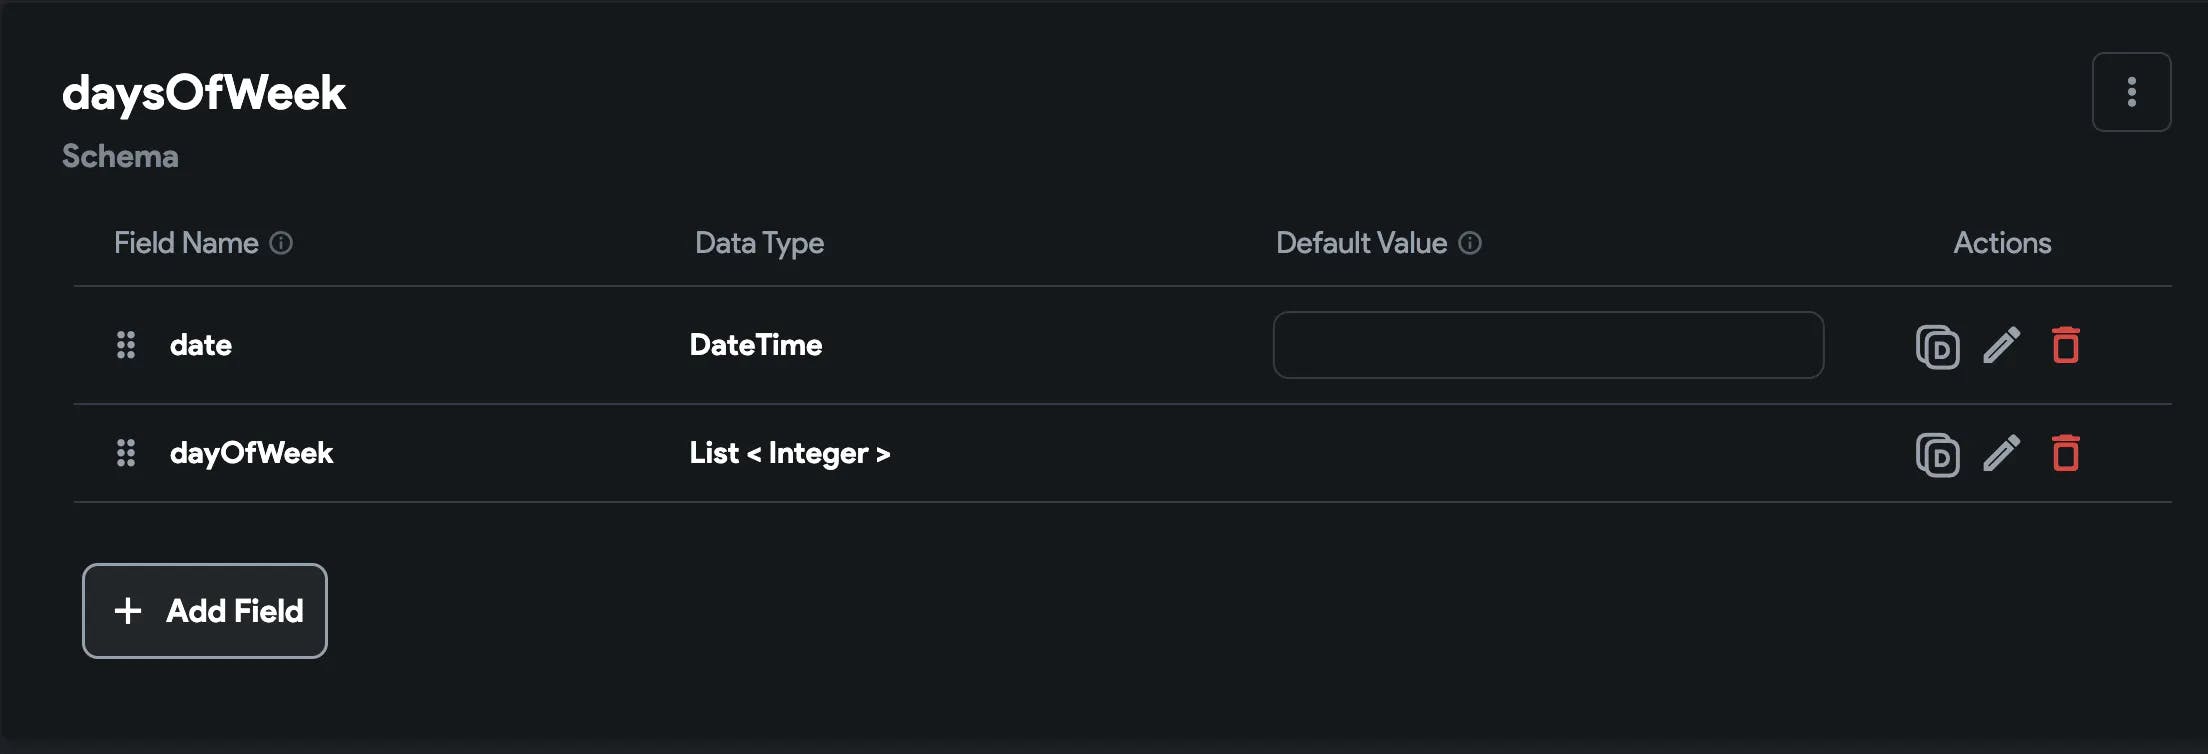Edit the dayOfWeek field with pencil icon
2208x754 pixels.
pos(2001,454)
